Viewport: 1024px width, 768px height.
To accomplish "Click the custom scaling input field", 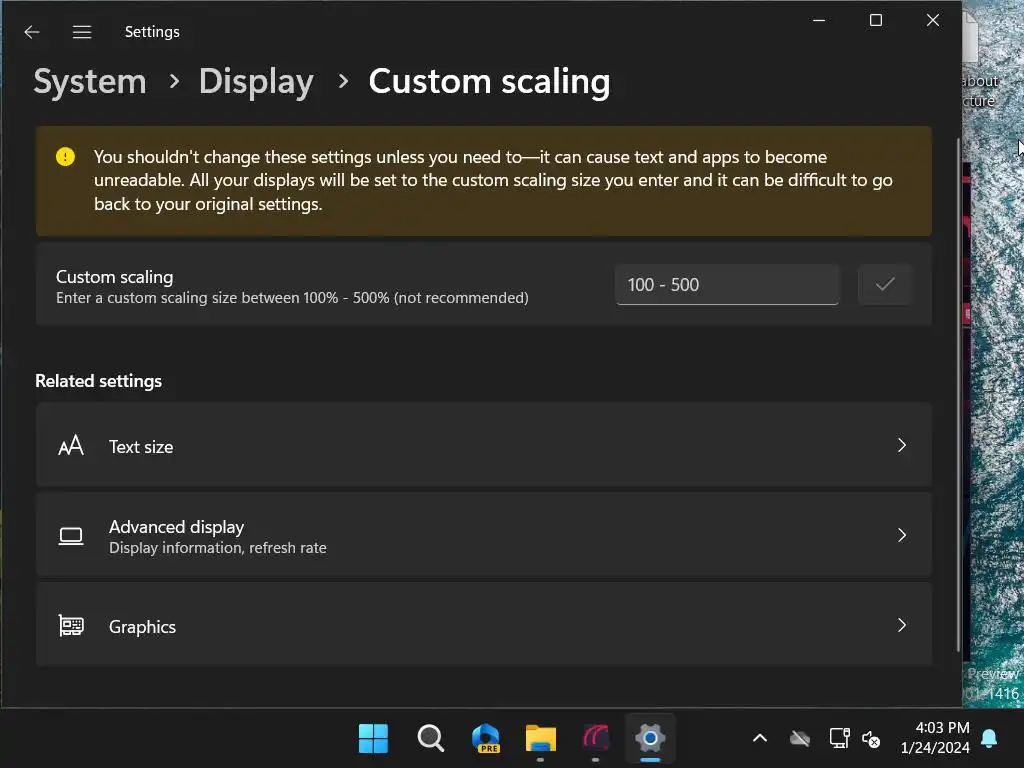I will [x=727, y=285].
